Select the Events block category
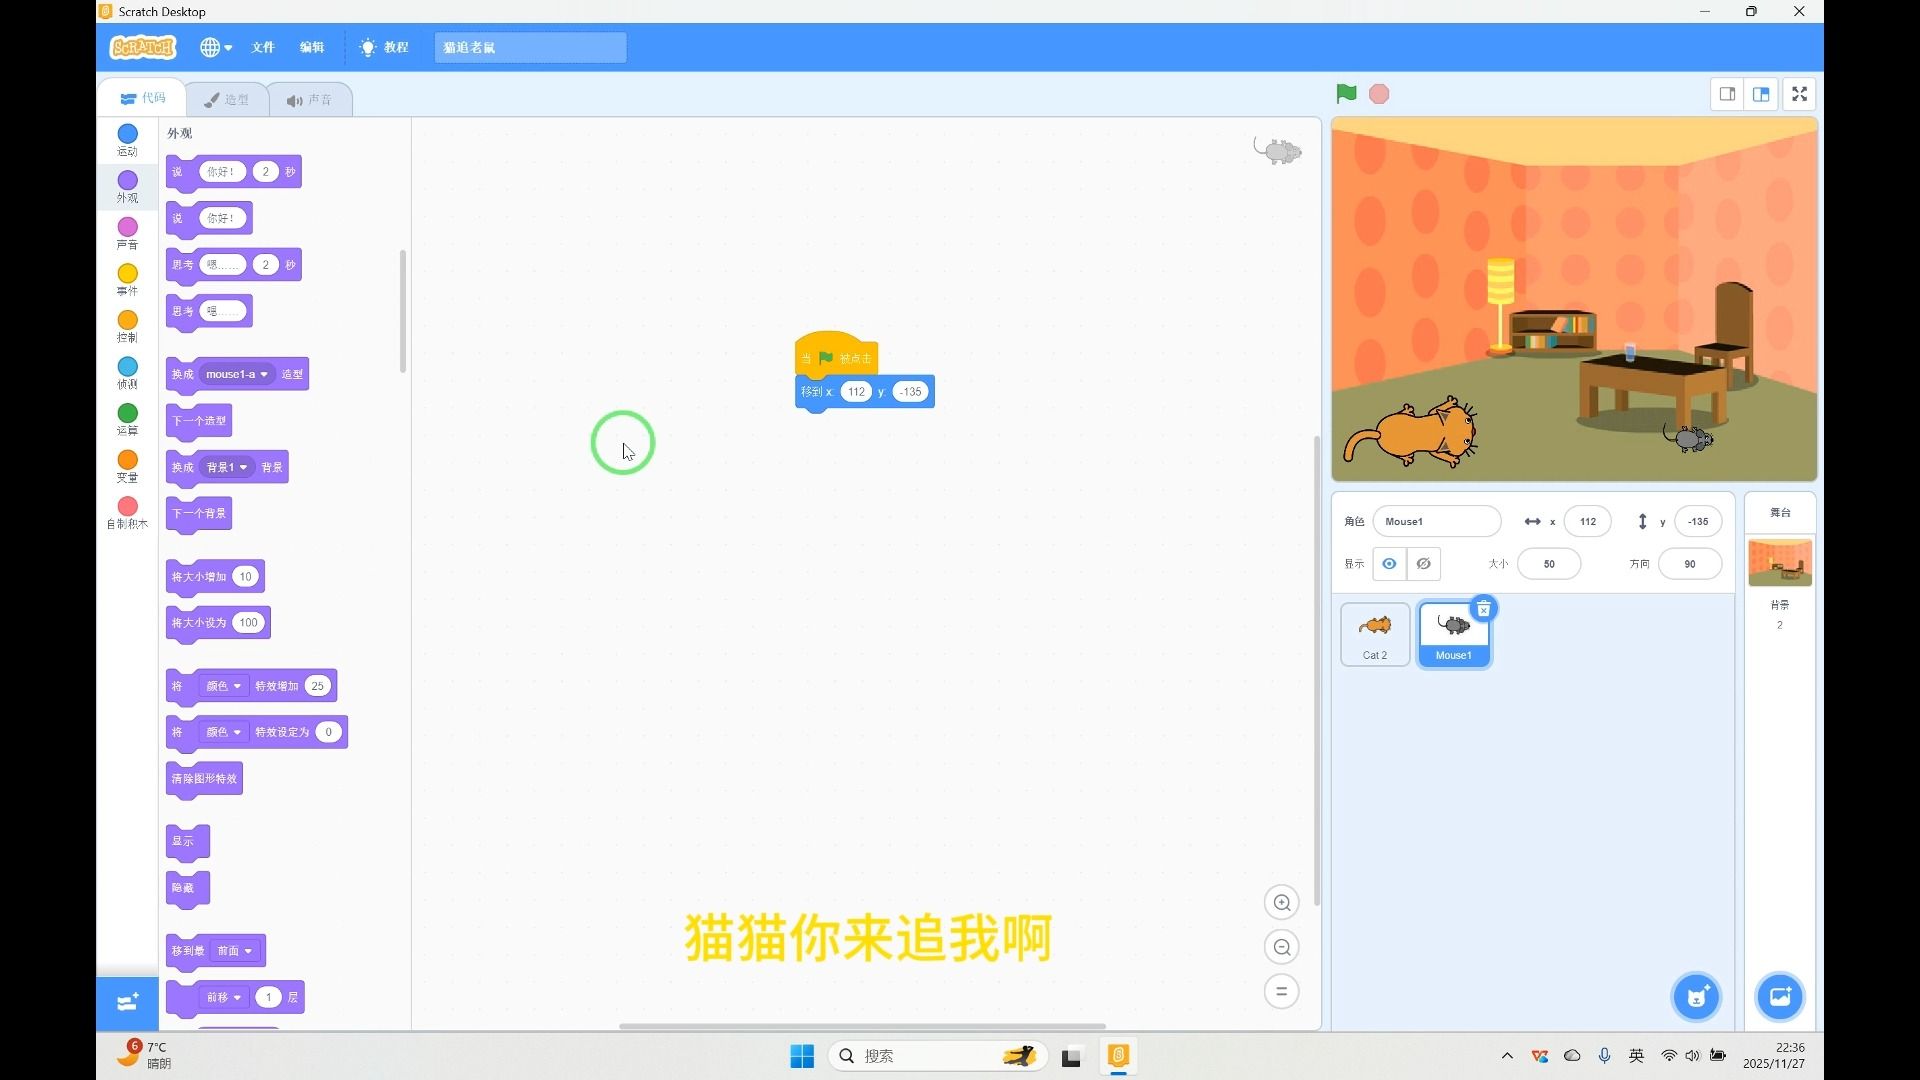1920x1080 pixels. [x=126, y=279]
